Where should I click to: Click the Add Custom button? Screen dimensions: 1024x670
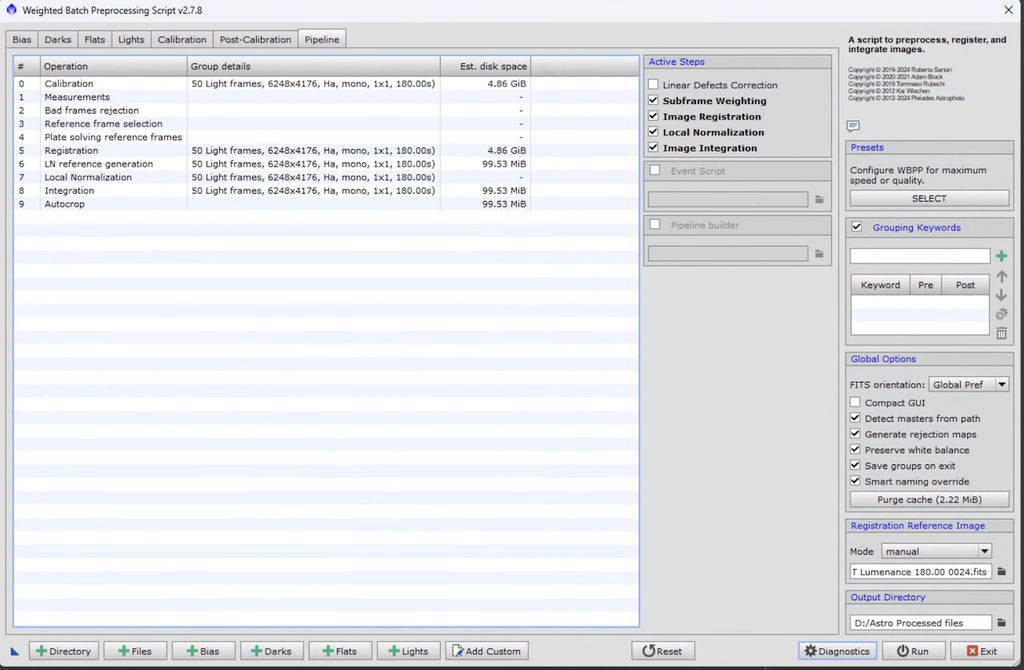coord(487,651)
